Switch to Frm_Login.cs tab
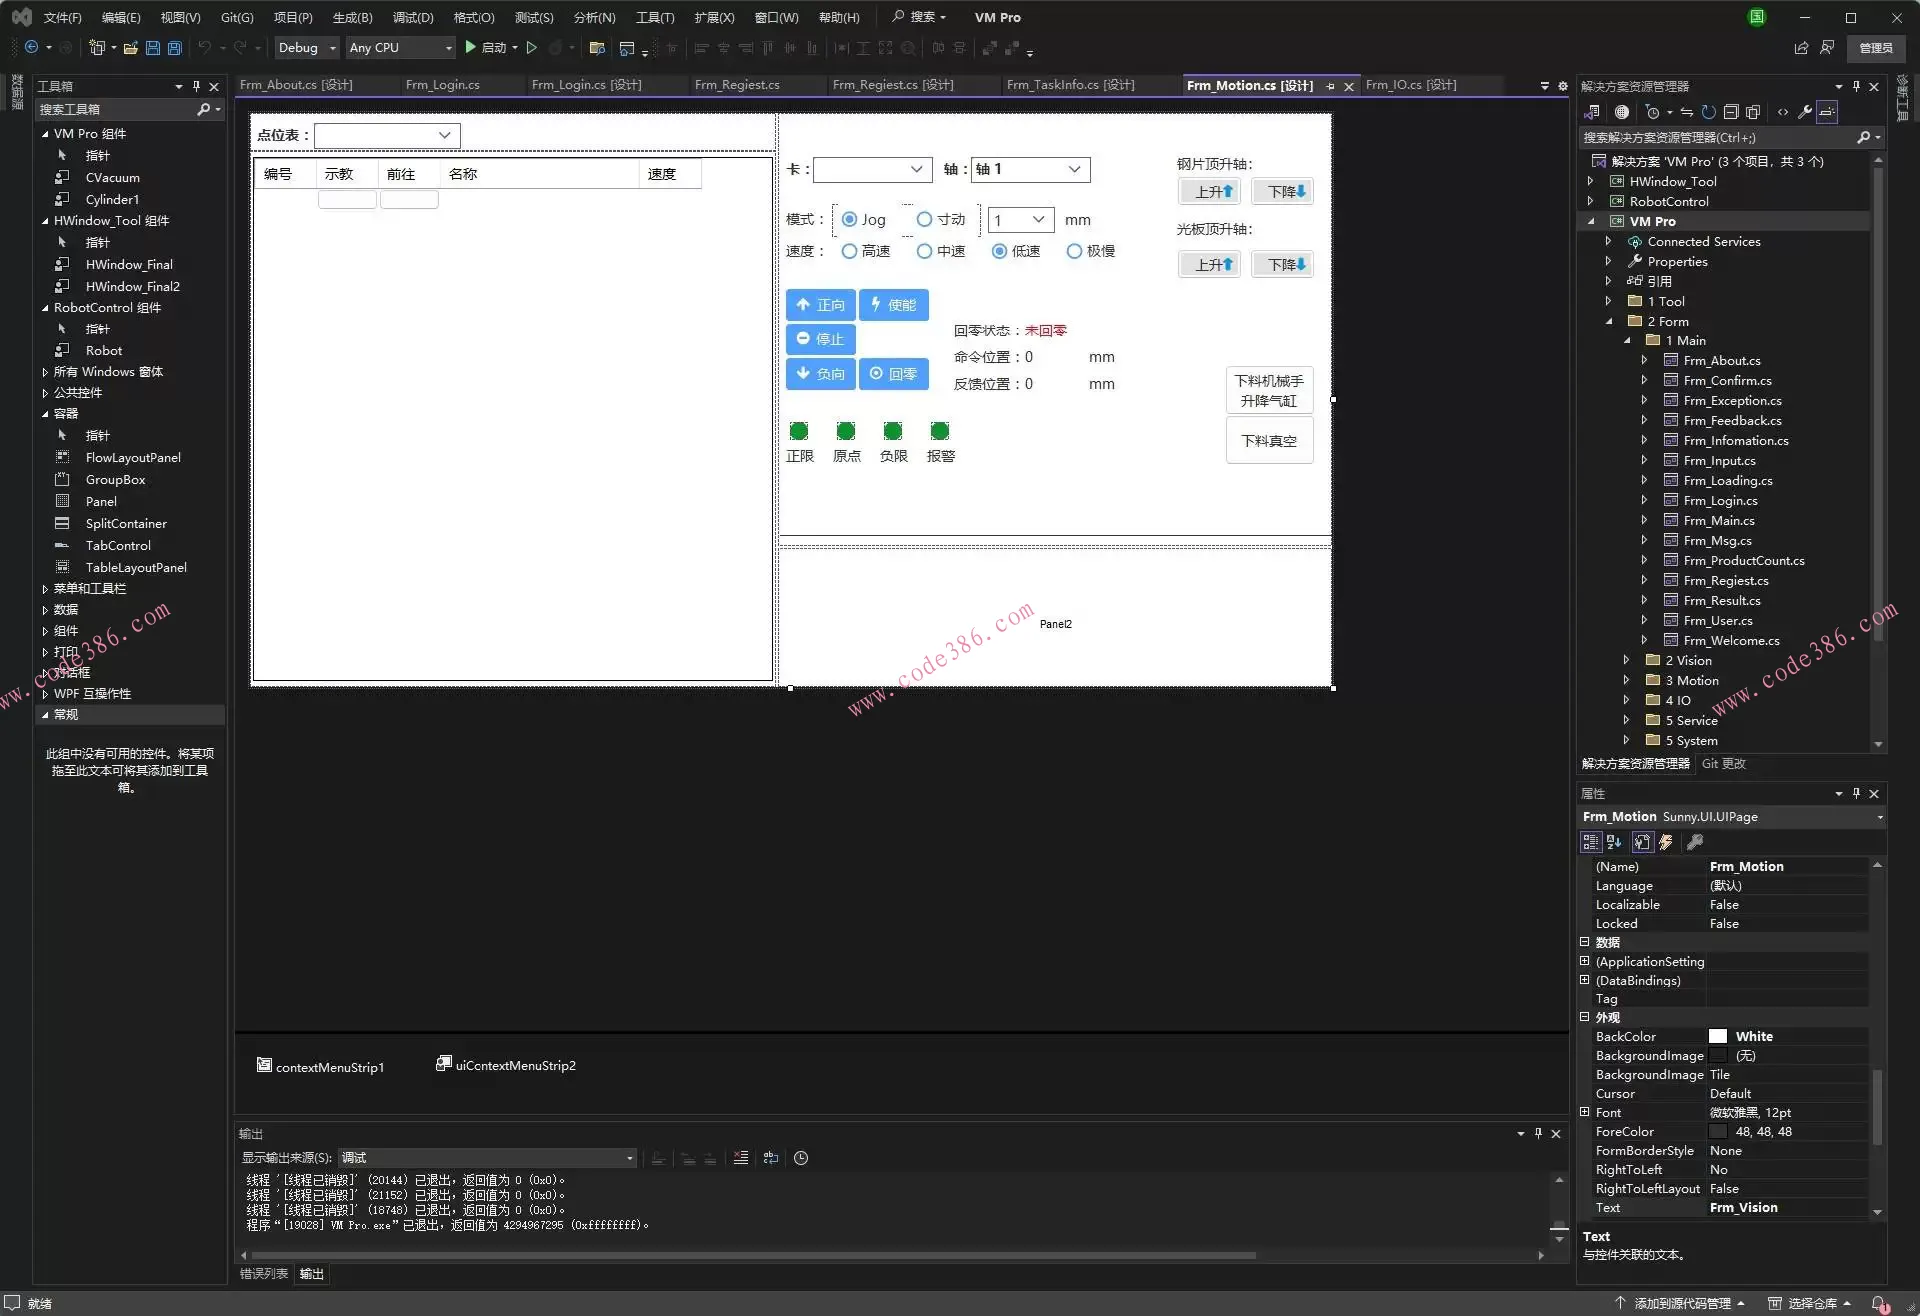 (x=442, y=85)
